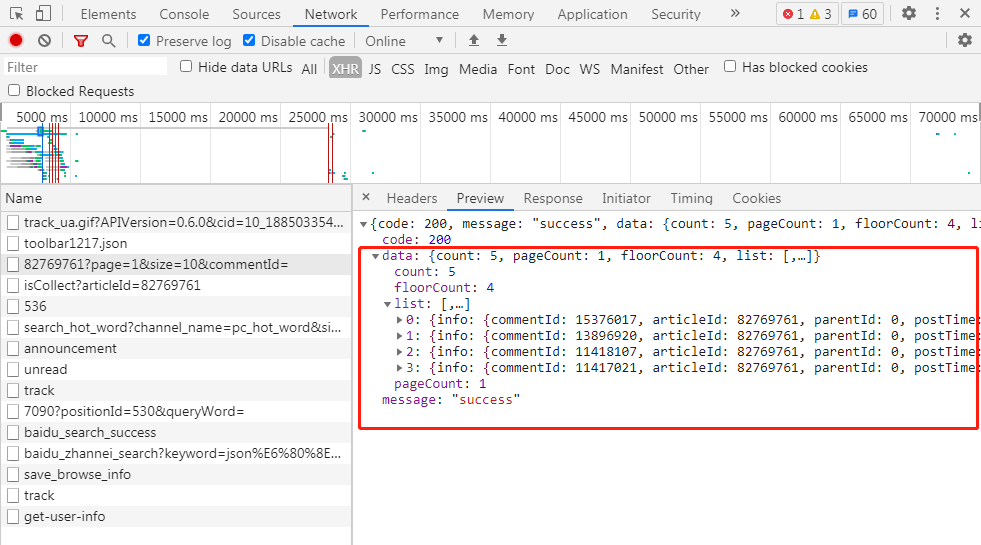
Task: Toggle Disable cache checkbox
Action: (249, 40)
